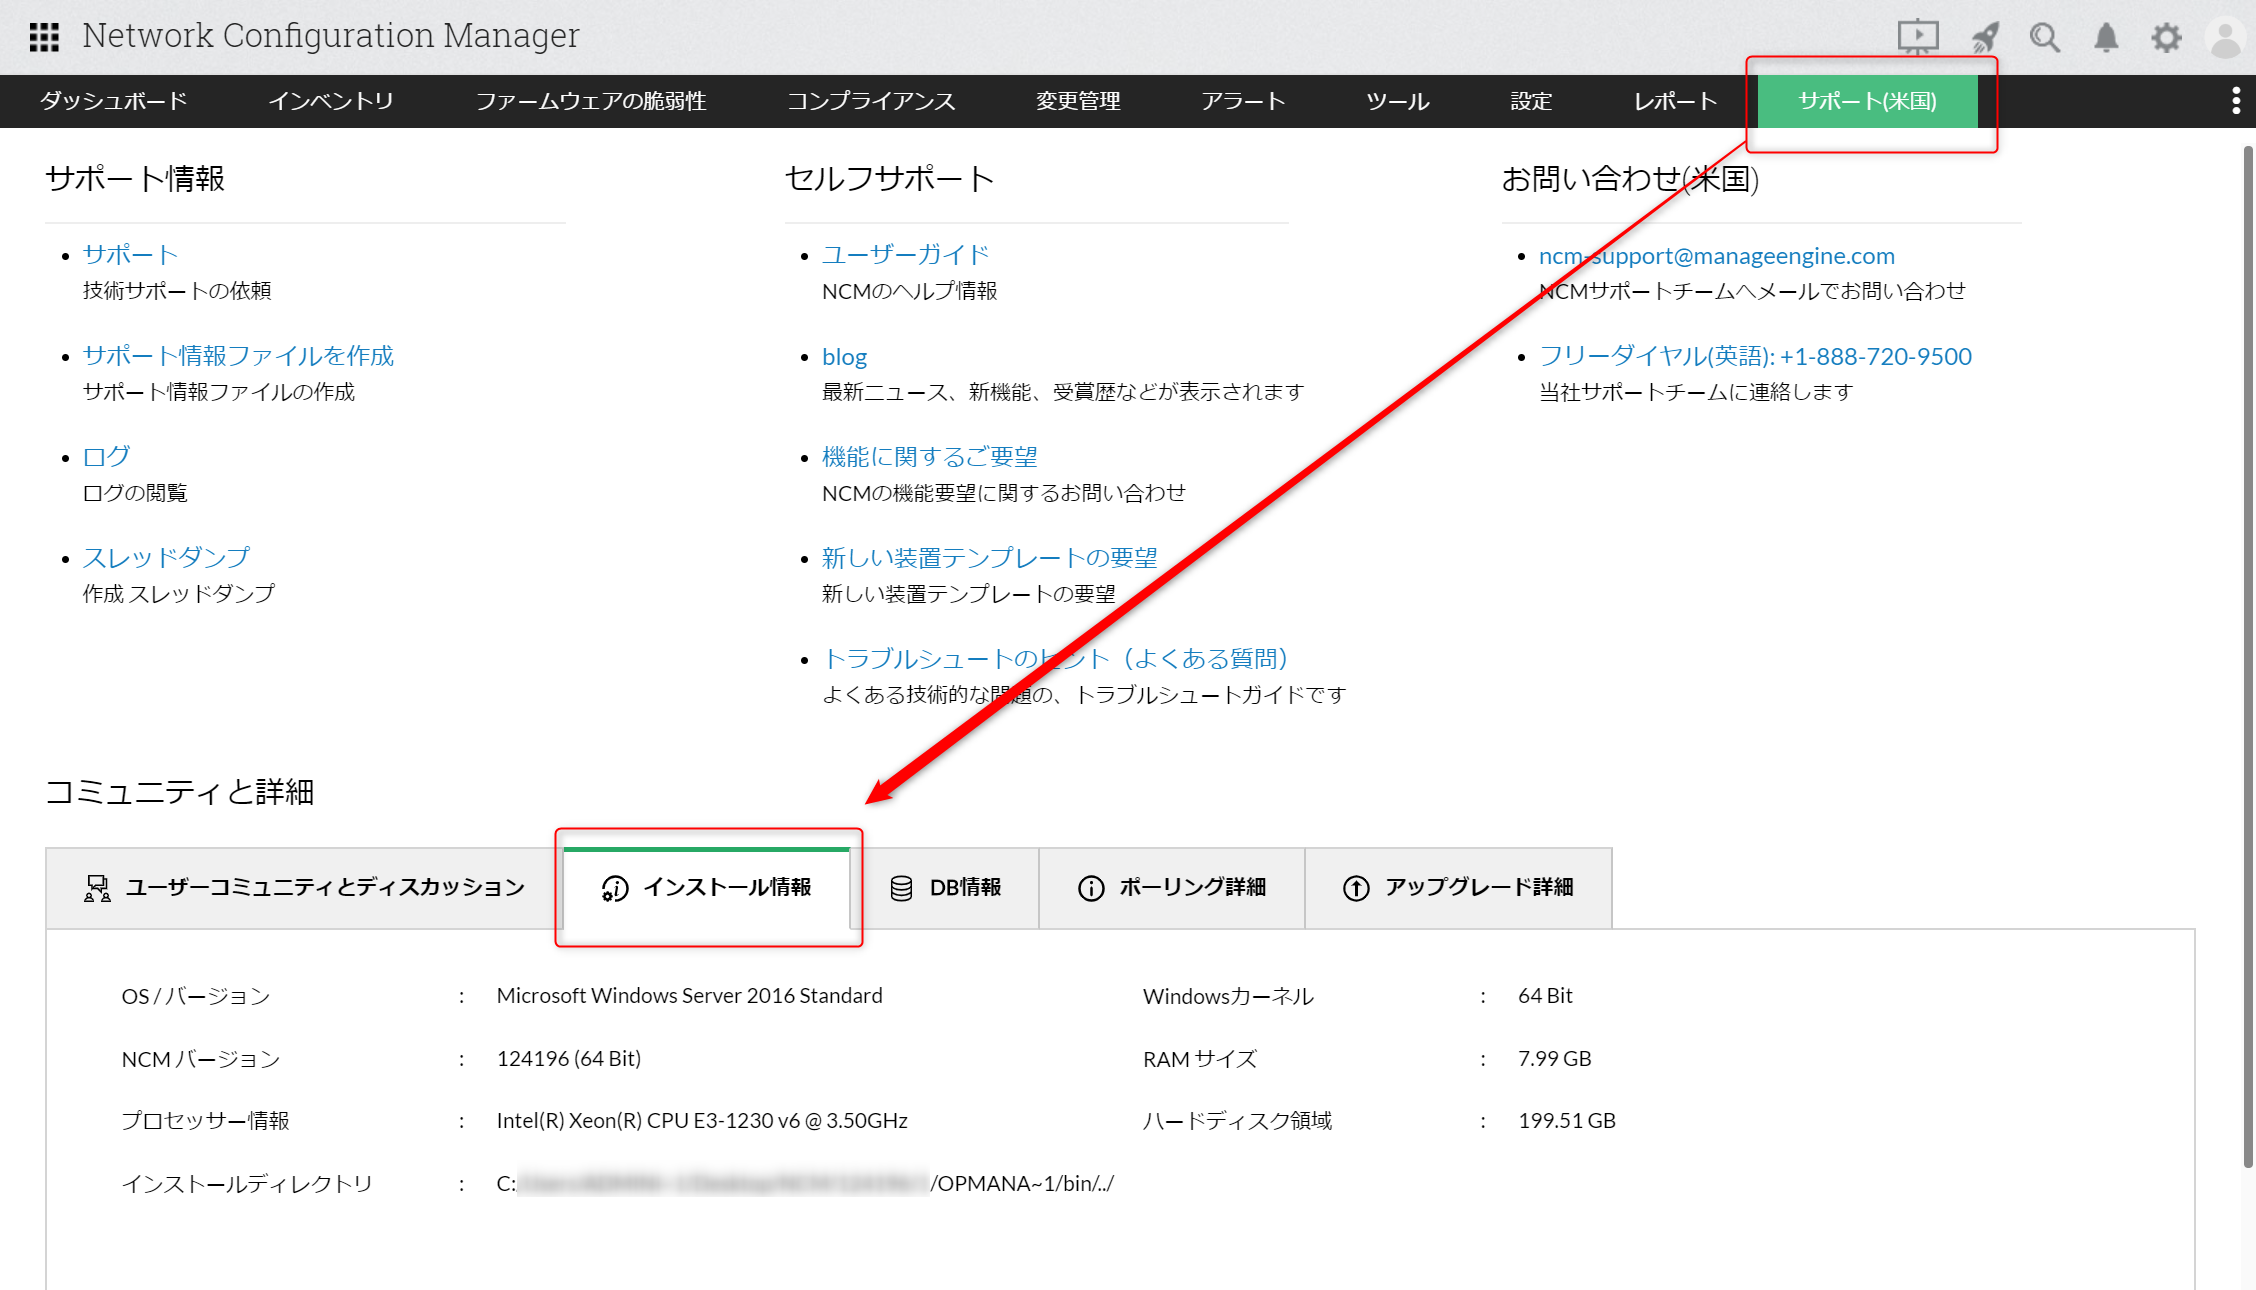Expand the three-dot overflow menu
The image size is (2256, 1290).
2236,101
